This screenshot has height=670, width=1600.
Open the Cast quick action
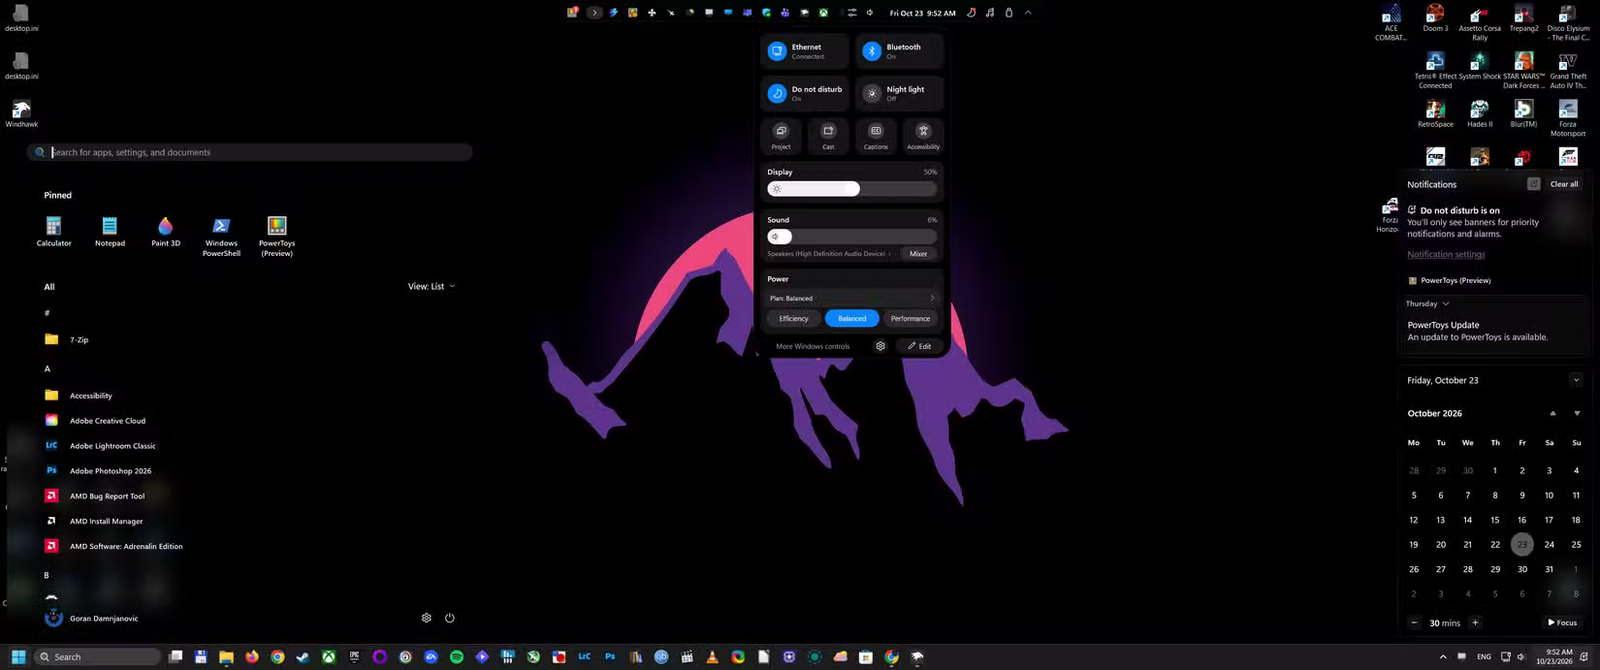828,136
